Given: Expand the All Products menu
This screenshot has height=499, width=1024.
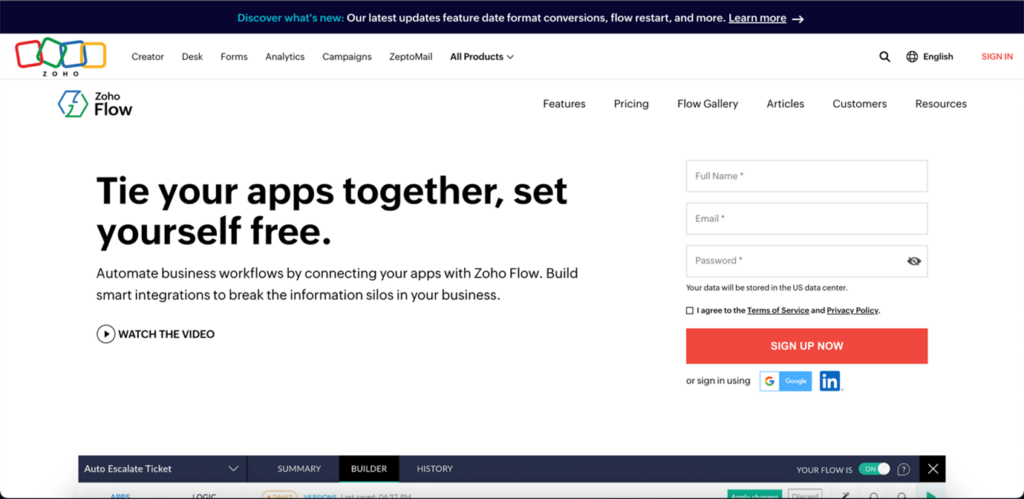Looking at the screenshot, I should 481,57.
